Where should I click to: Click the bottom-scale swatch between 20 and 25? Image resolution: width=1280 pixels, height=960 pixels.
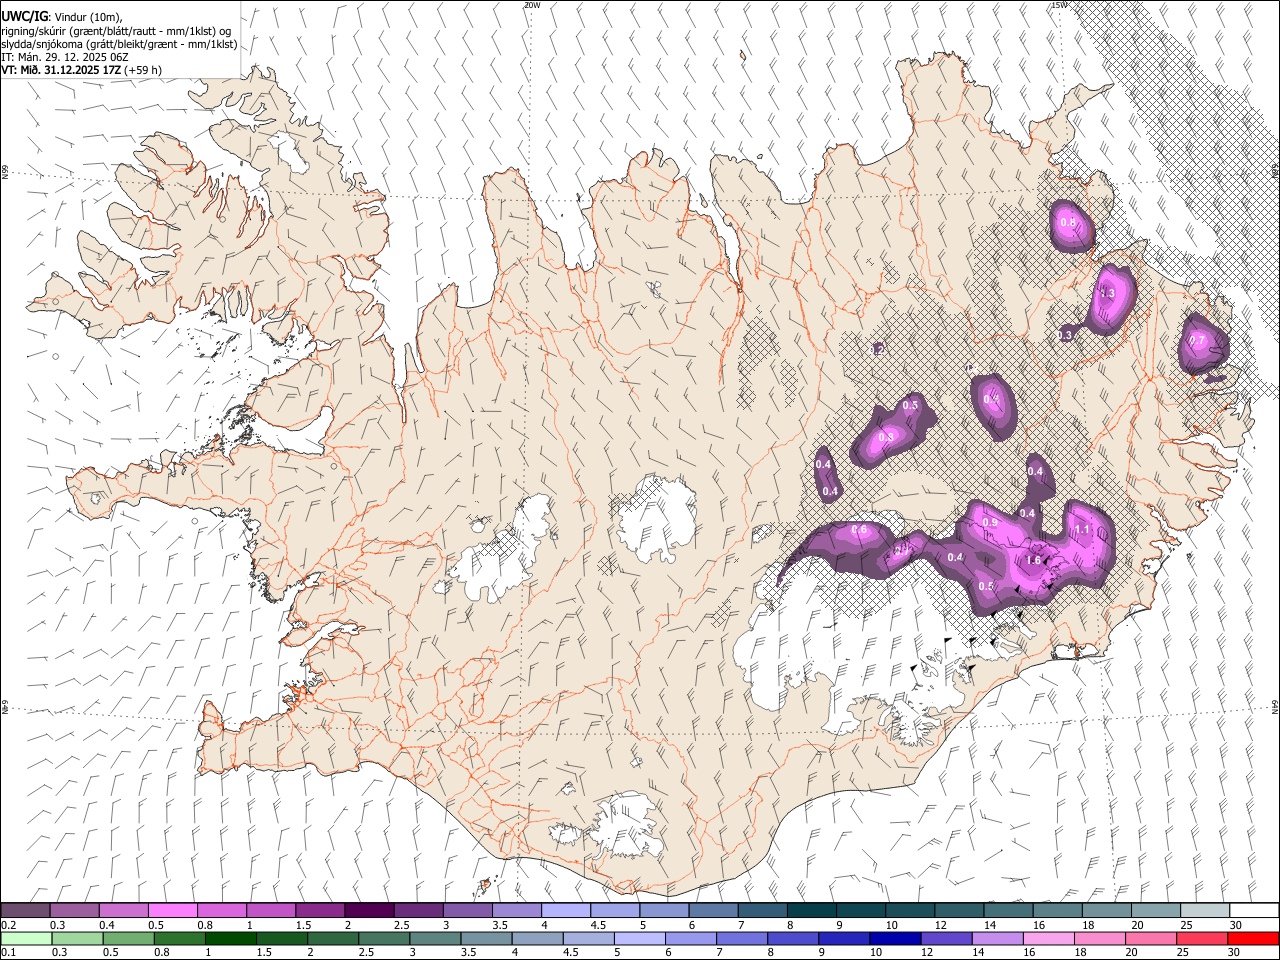click(1149, 938)
